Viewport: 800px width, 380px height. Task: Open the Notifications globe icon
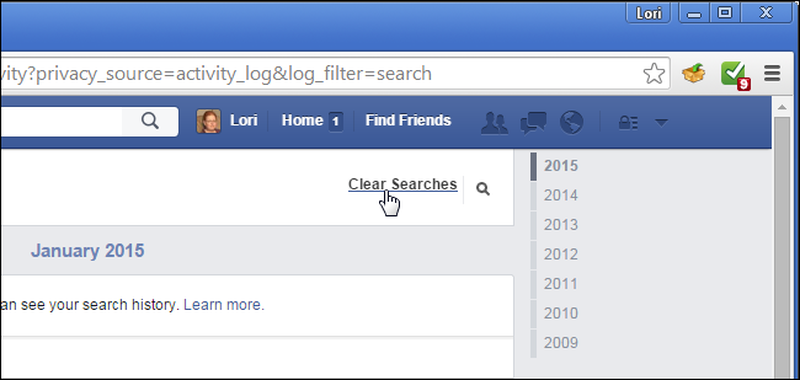571,122
